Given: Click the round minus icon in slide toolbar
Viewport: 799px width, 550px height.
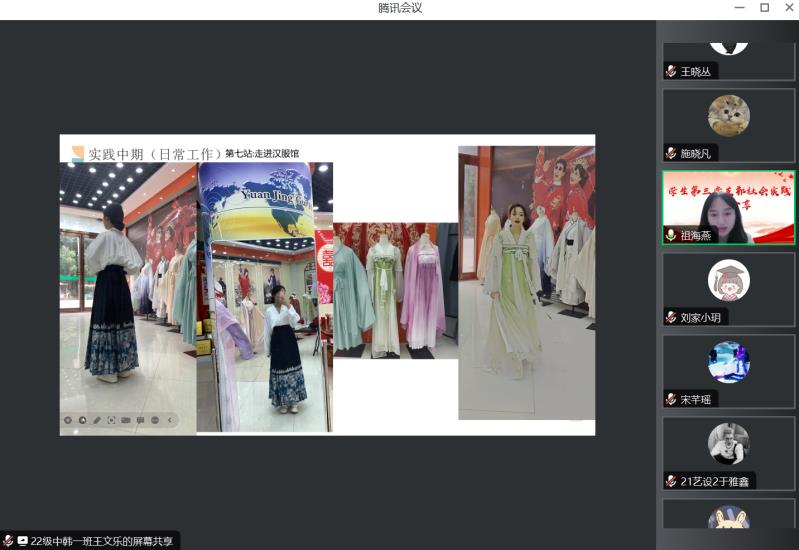Looking at the screenshot, I should (x=155, y=420).
